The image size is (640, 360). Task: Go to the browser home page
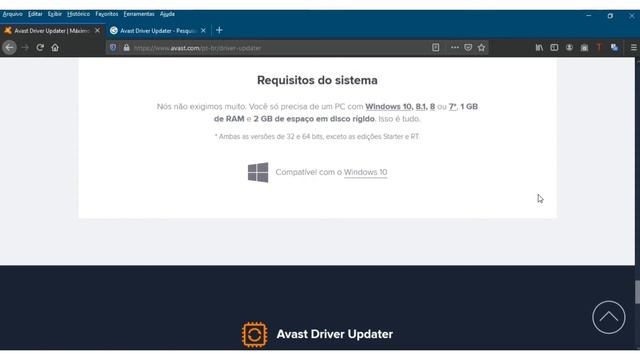(55, 48)
